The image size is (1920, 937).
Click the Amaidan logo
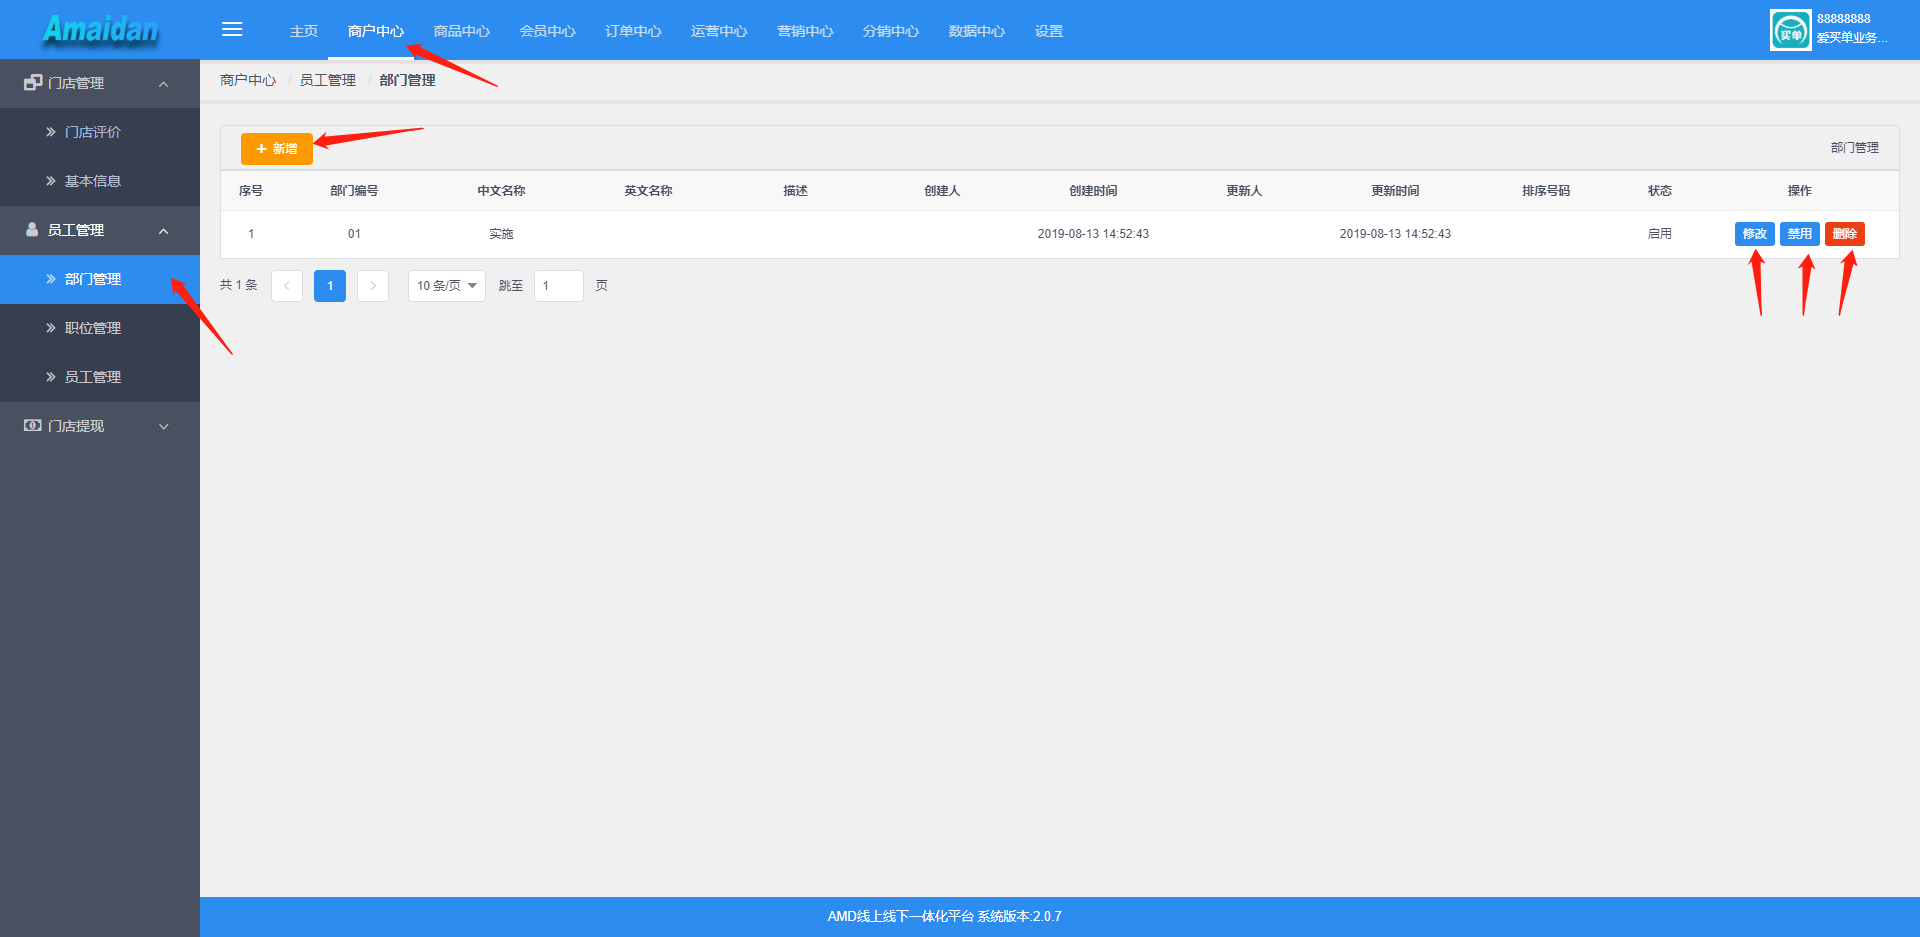click(100, 30)
